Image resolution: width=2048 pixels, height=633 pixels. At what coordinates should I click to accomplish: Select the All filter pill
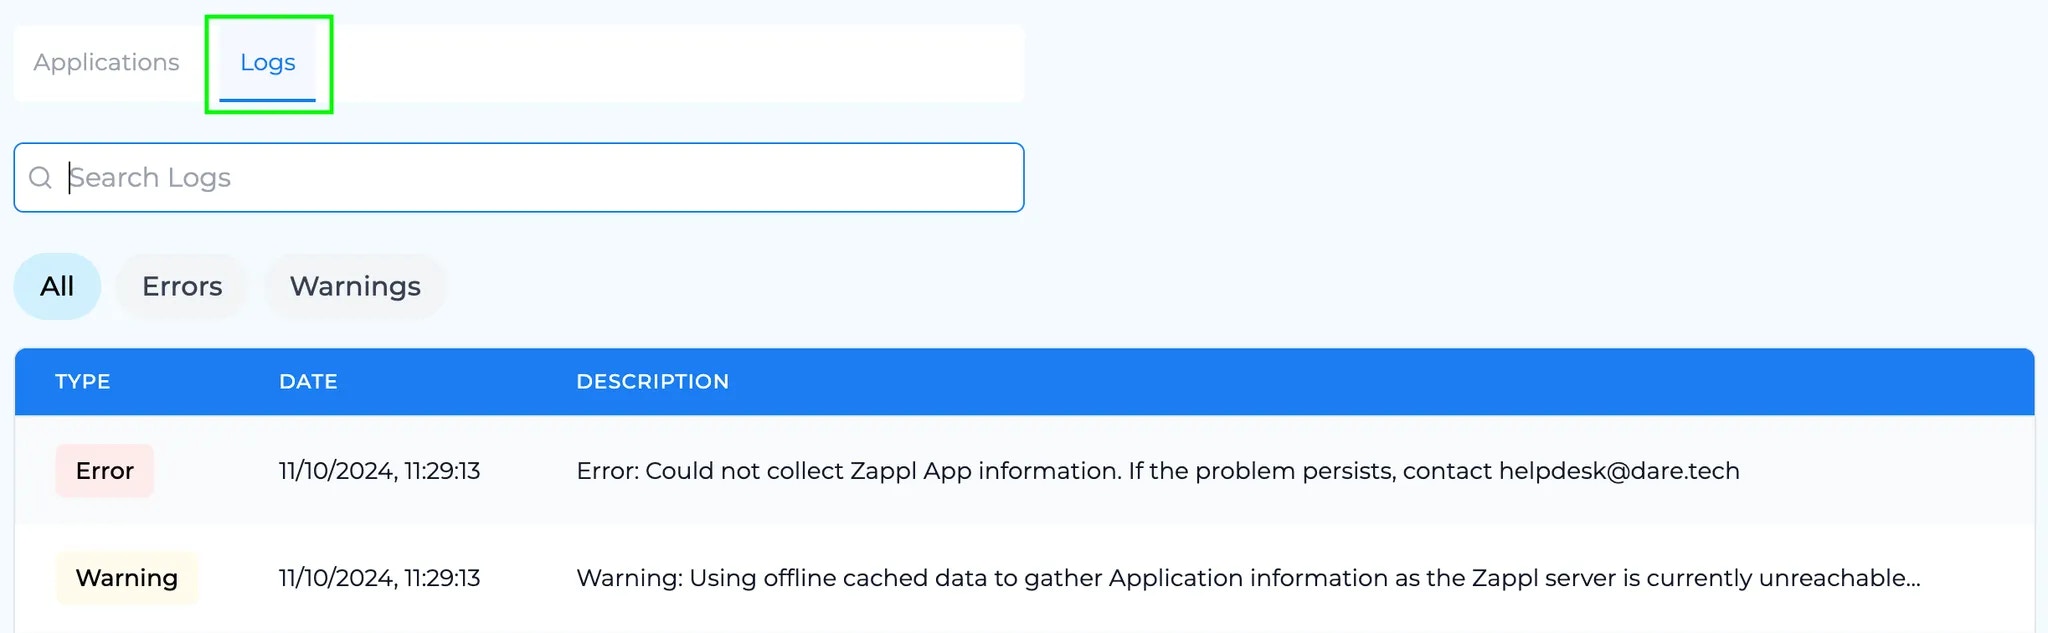tap(57, 286)
